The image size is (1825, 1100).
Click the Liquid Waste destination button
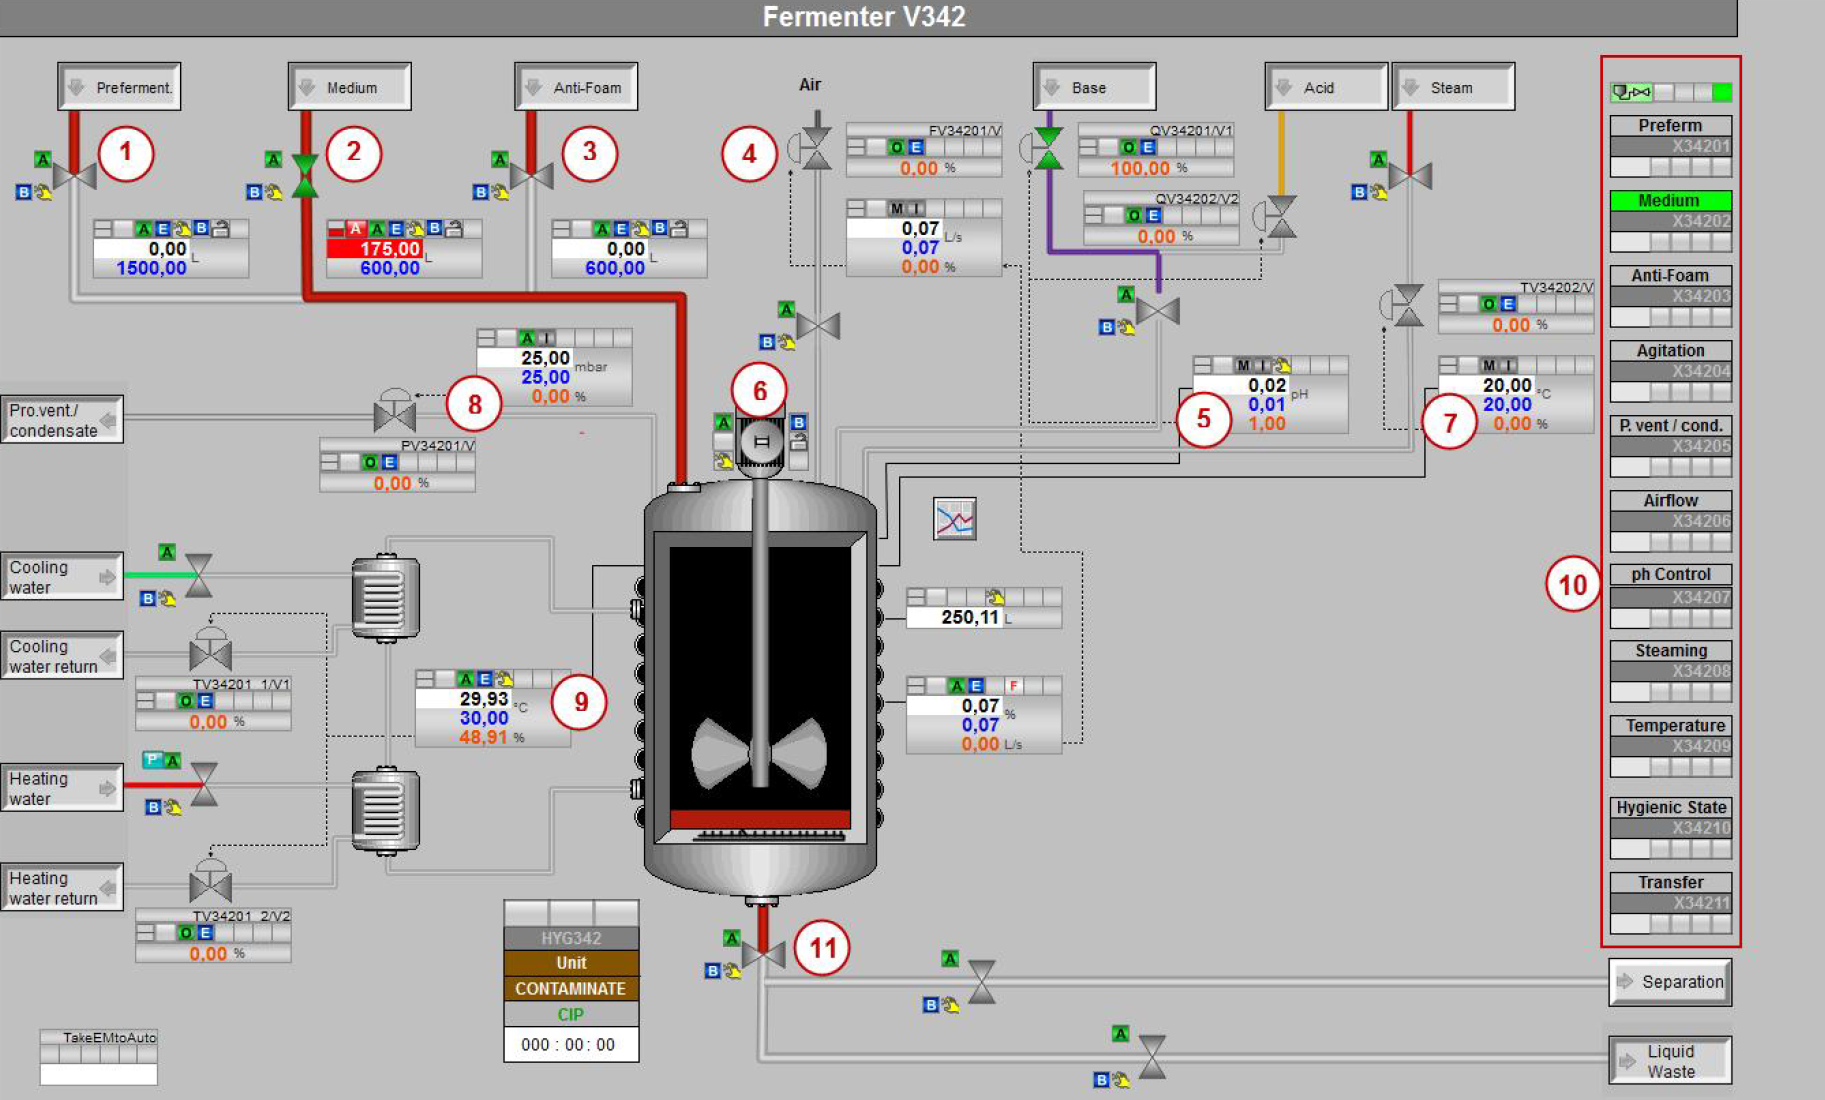(1670, 1061)
